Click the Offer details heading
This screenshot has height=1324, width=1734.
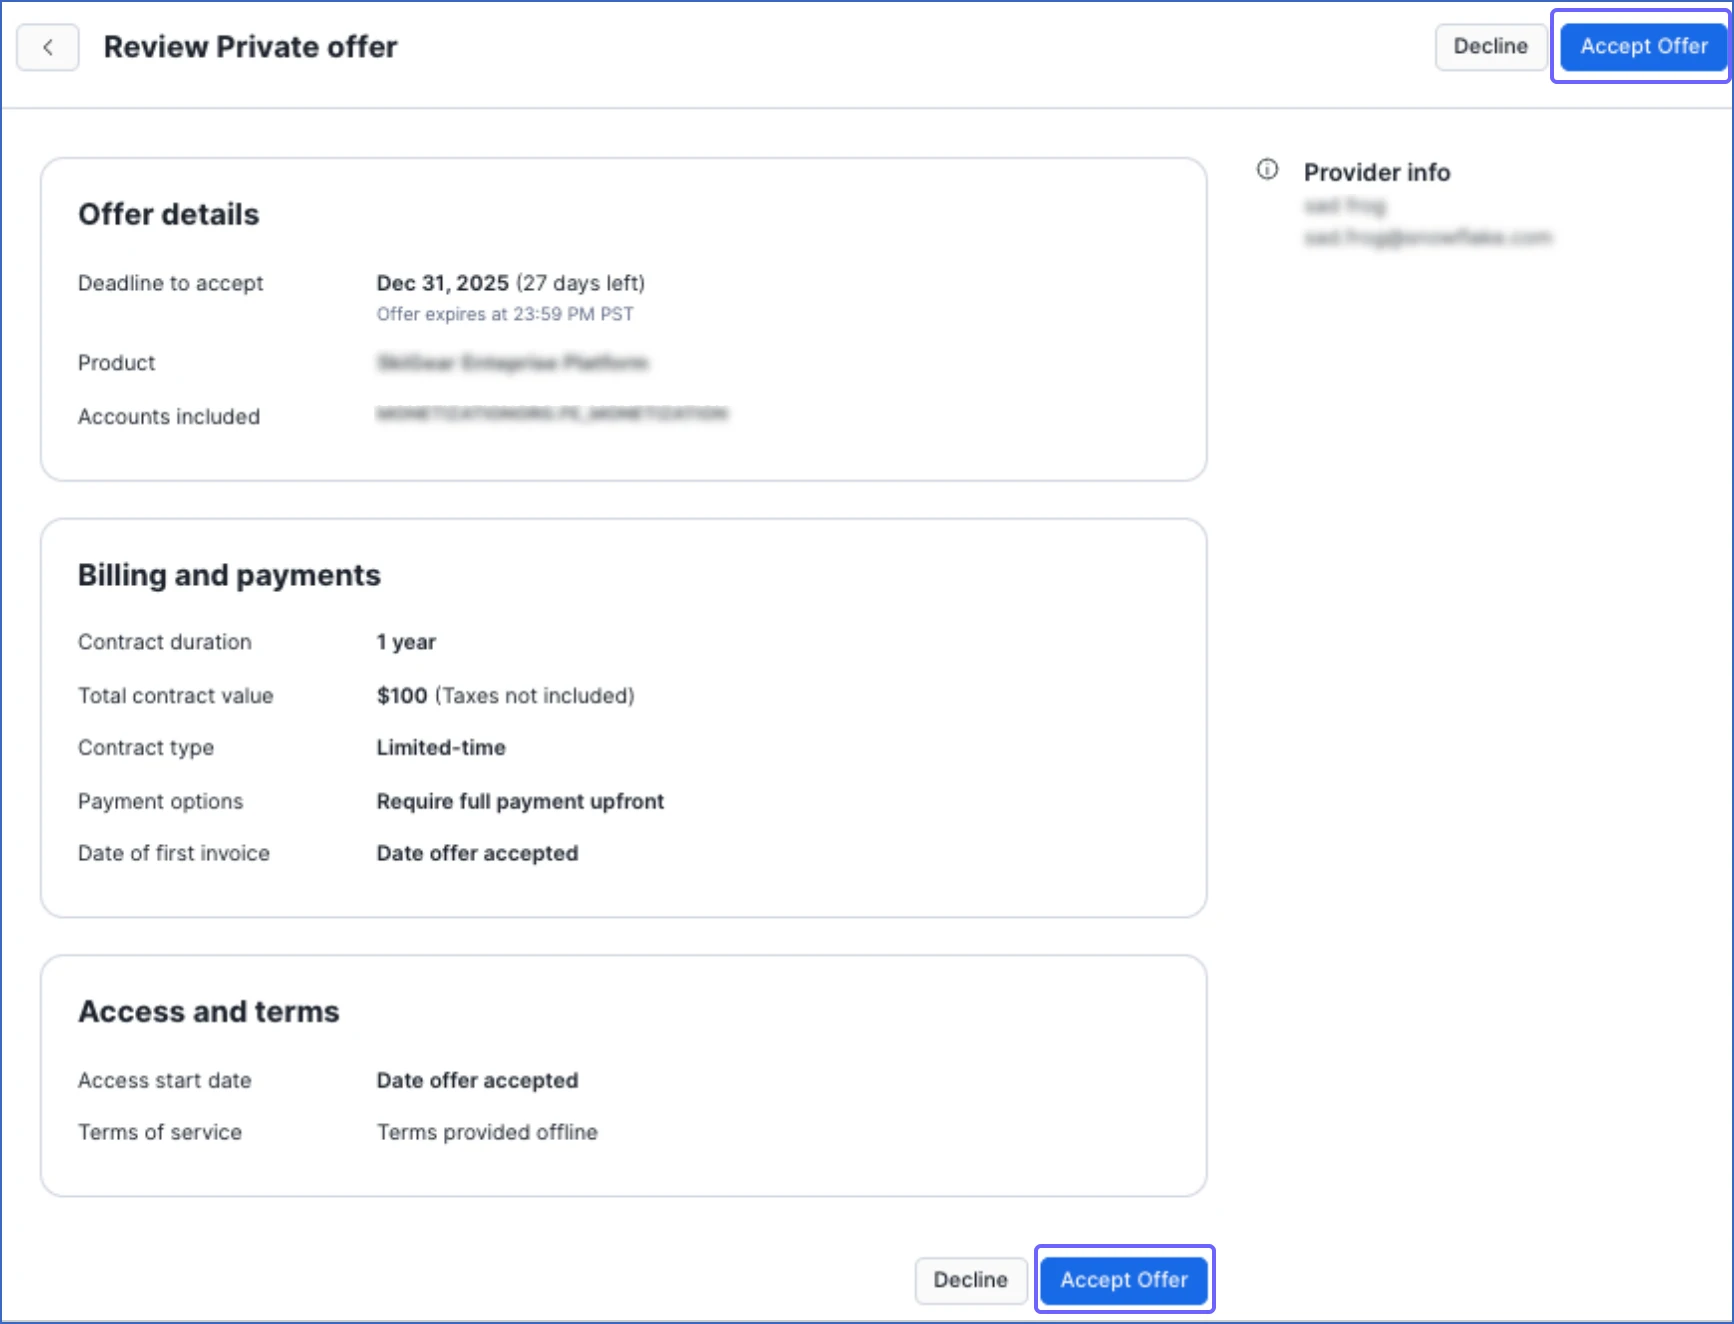[168, 214]
